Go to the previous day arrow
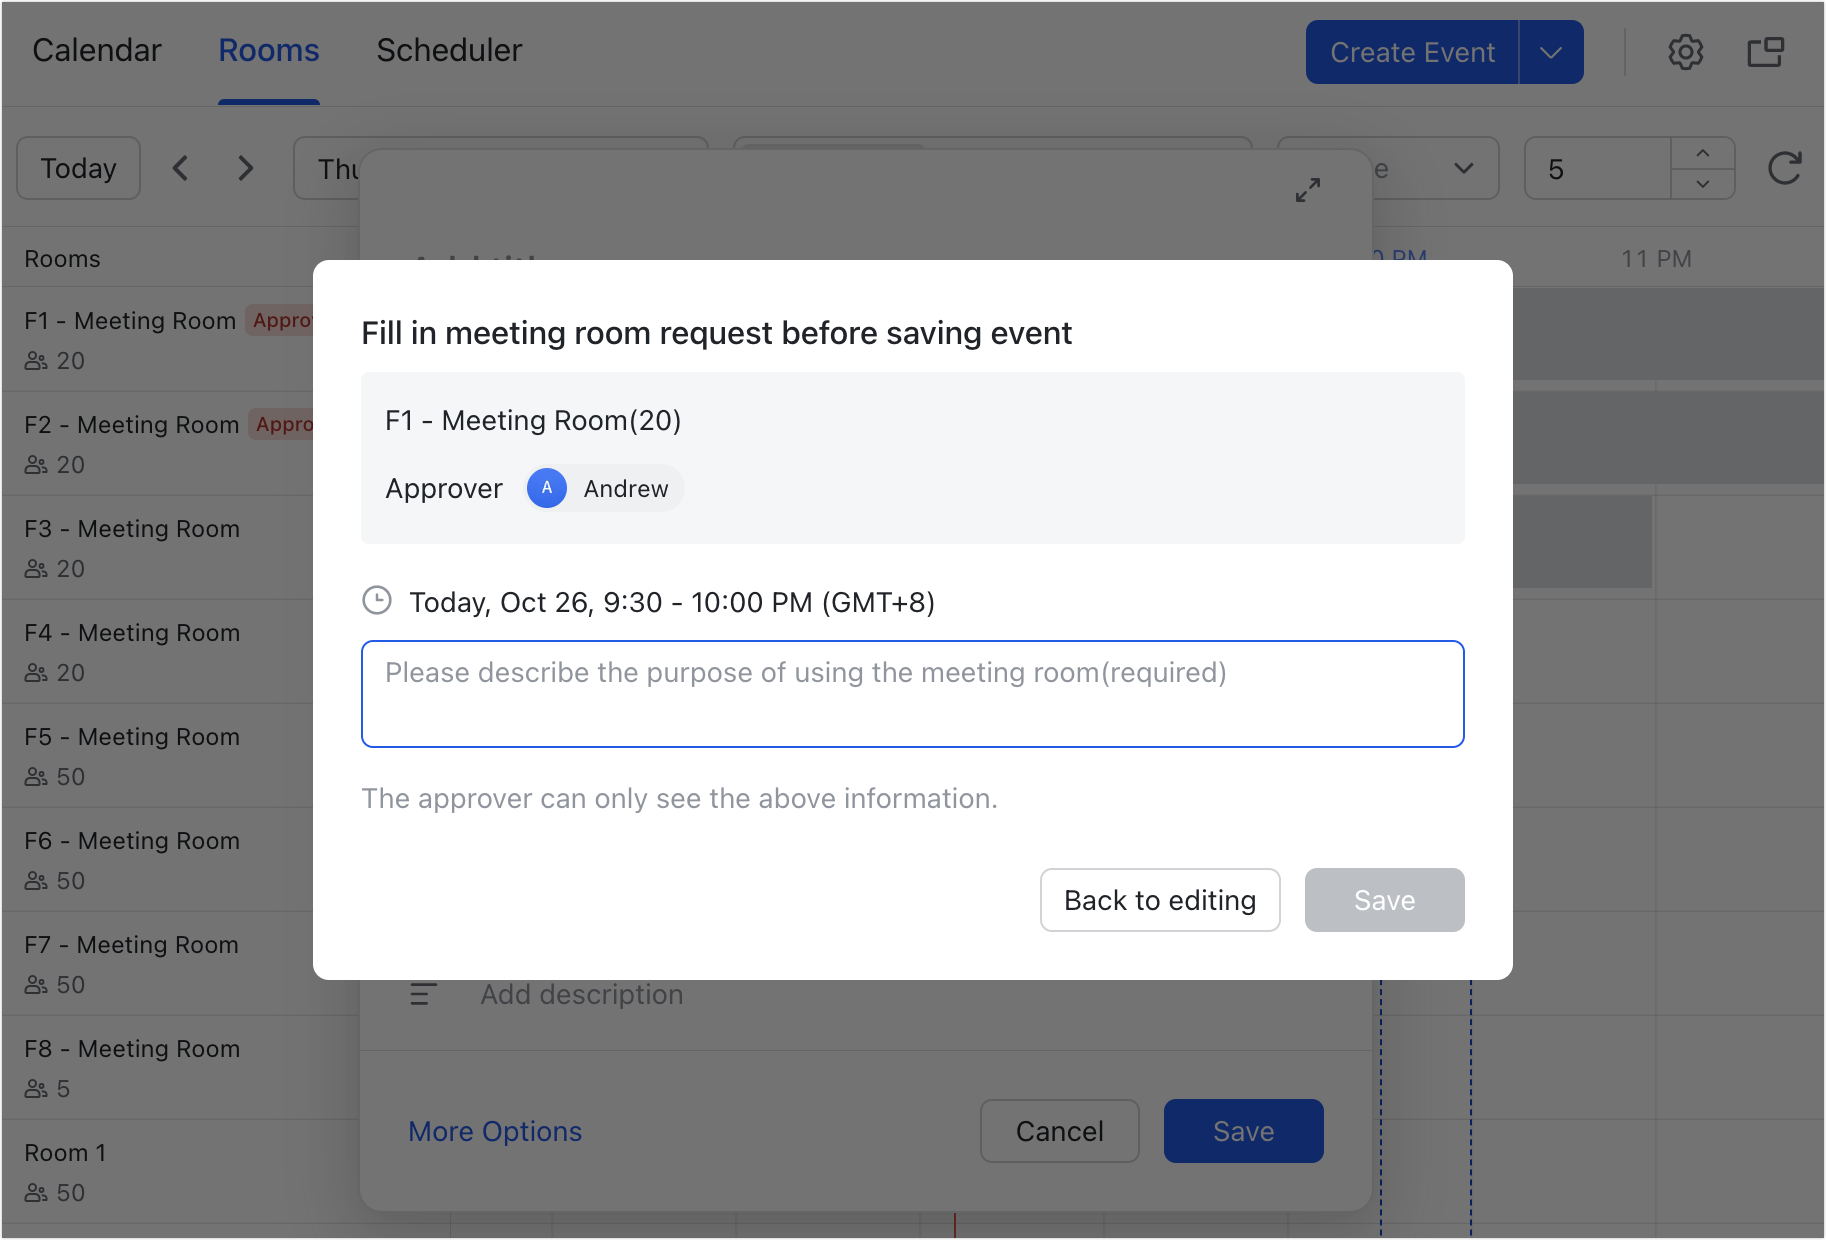Image resolution: width=1826 pixels, height=1240 pixels. point(181,168)
